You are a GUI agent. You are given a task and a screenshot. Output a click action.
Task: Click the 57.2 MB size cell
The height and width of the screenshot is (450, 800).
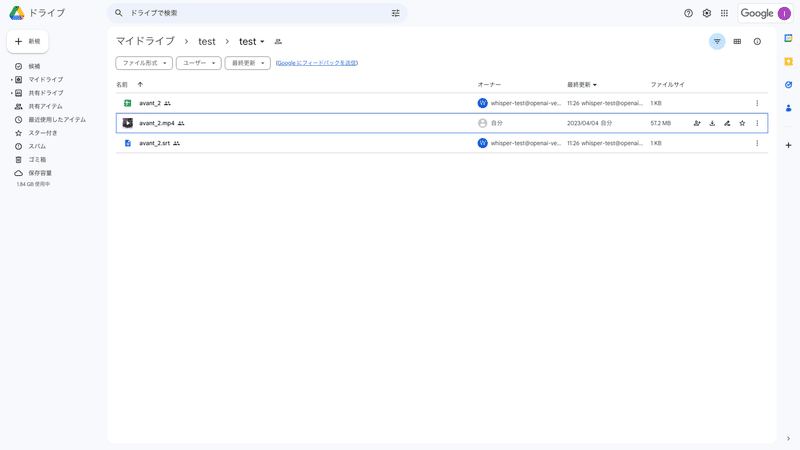pos(661,123)
